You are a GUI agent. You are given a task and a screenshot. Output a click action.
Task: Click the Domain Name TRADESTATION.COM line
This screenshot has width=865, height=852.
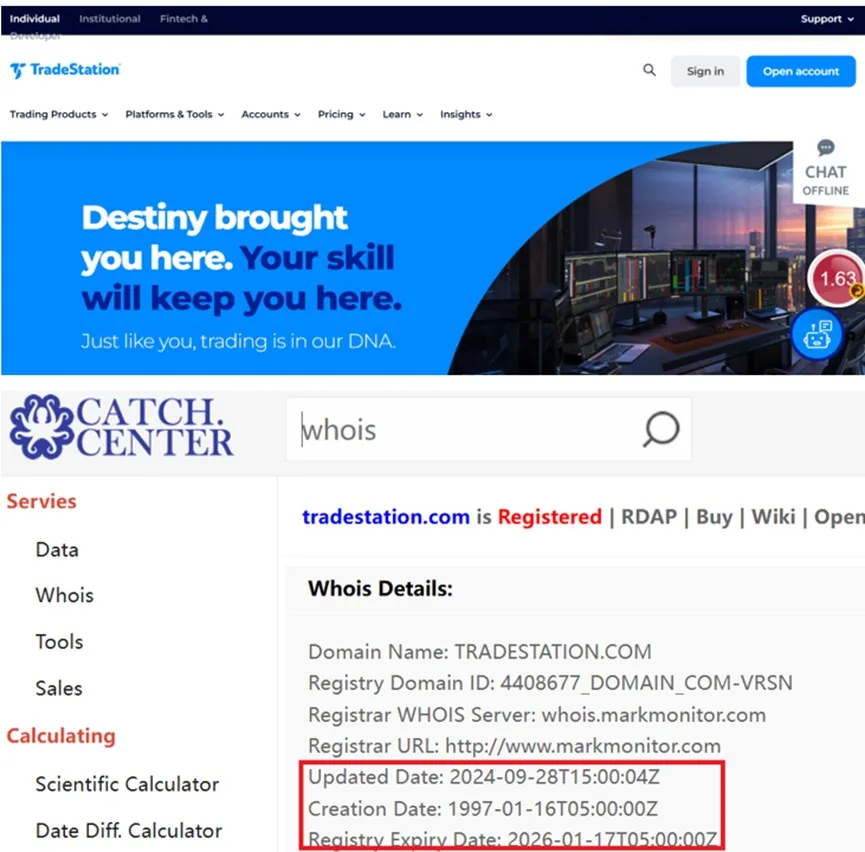click(479, 652)
